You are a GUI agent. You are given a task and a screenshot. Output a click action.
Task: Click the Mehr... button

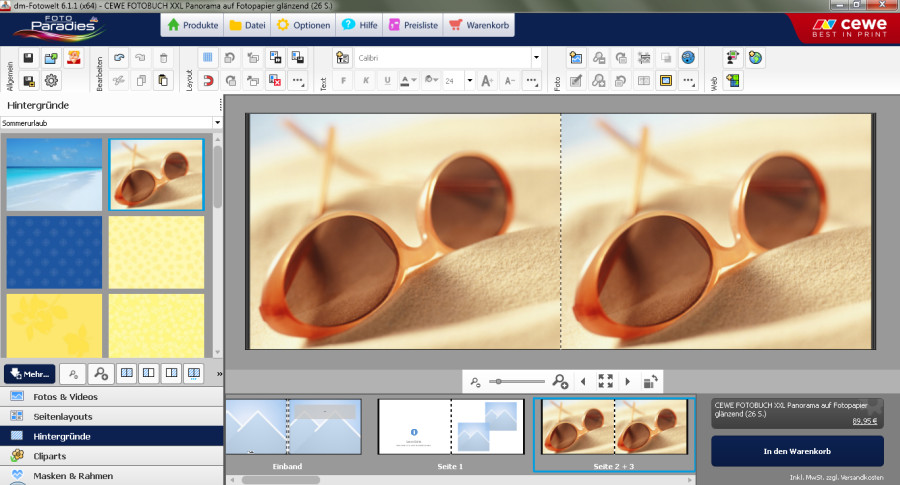point(29,373)
